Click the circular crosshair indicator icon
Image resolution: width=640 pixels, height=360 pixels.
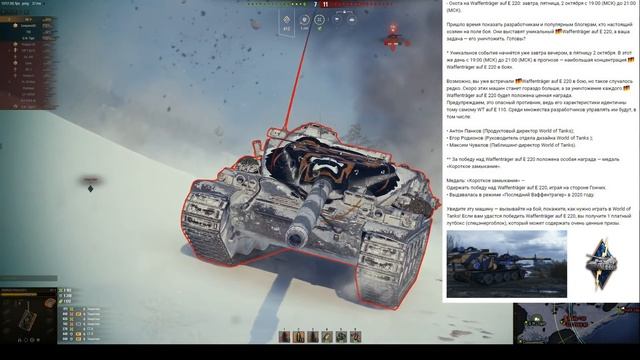pyautogui.click(x=320, y=19)
